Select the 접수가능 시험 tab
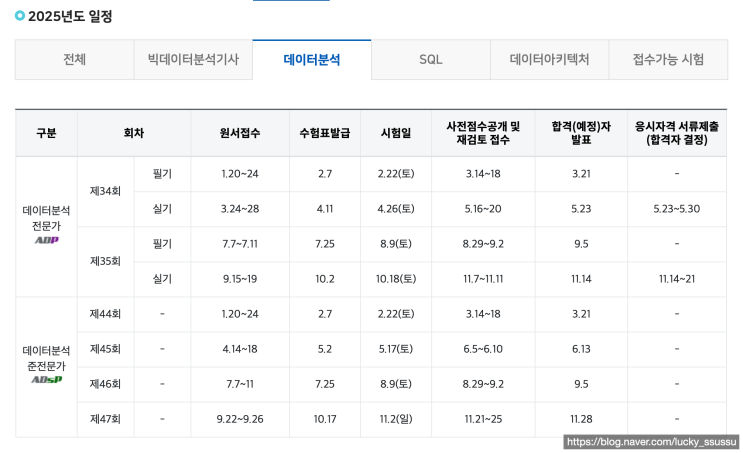 click(x=668, y=59)
